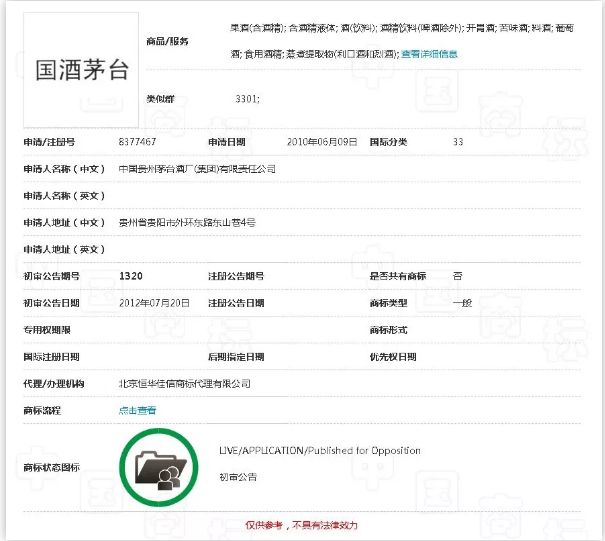The height and width of the screenshot is (541, 605).
Task: Click the 否 shared-trademark value
Action: pos(458,276)
